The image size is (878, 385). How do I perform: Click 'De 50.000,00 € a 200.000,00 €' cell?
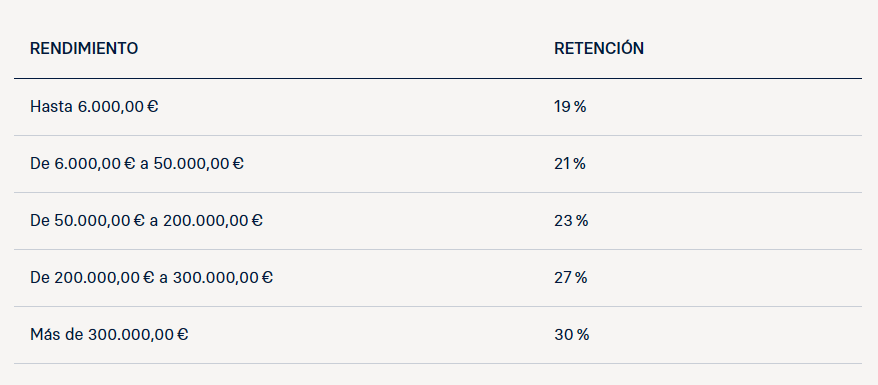pos(146,220)
